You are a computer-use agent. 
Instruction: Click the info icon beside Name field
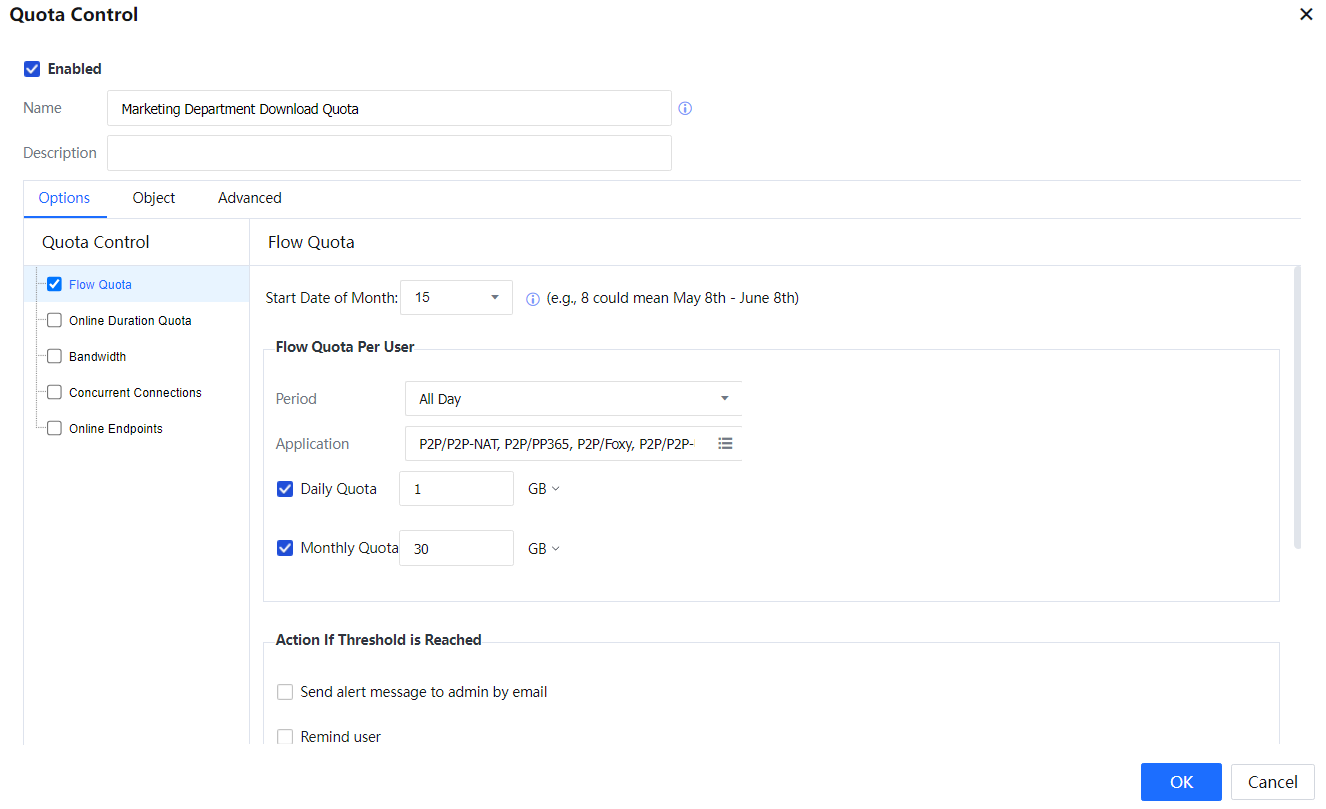pyautogui.click(x=685, y=109)
